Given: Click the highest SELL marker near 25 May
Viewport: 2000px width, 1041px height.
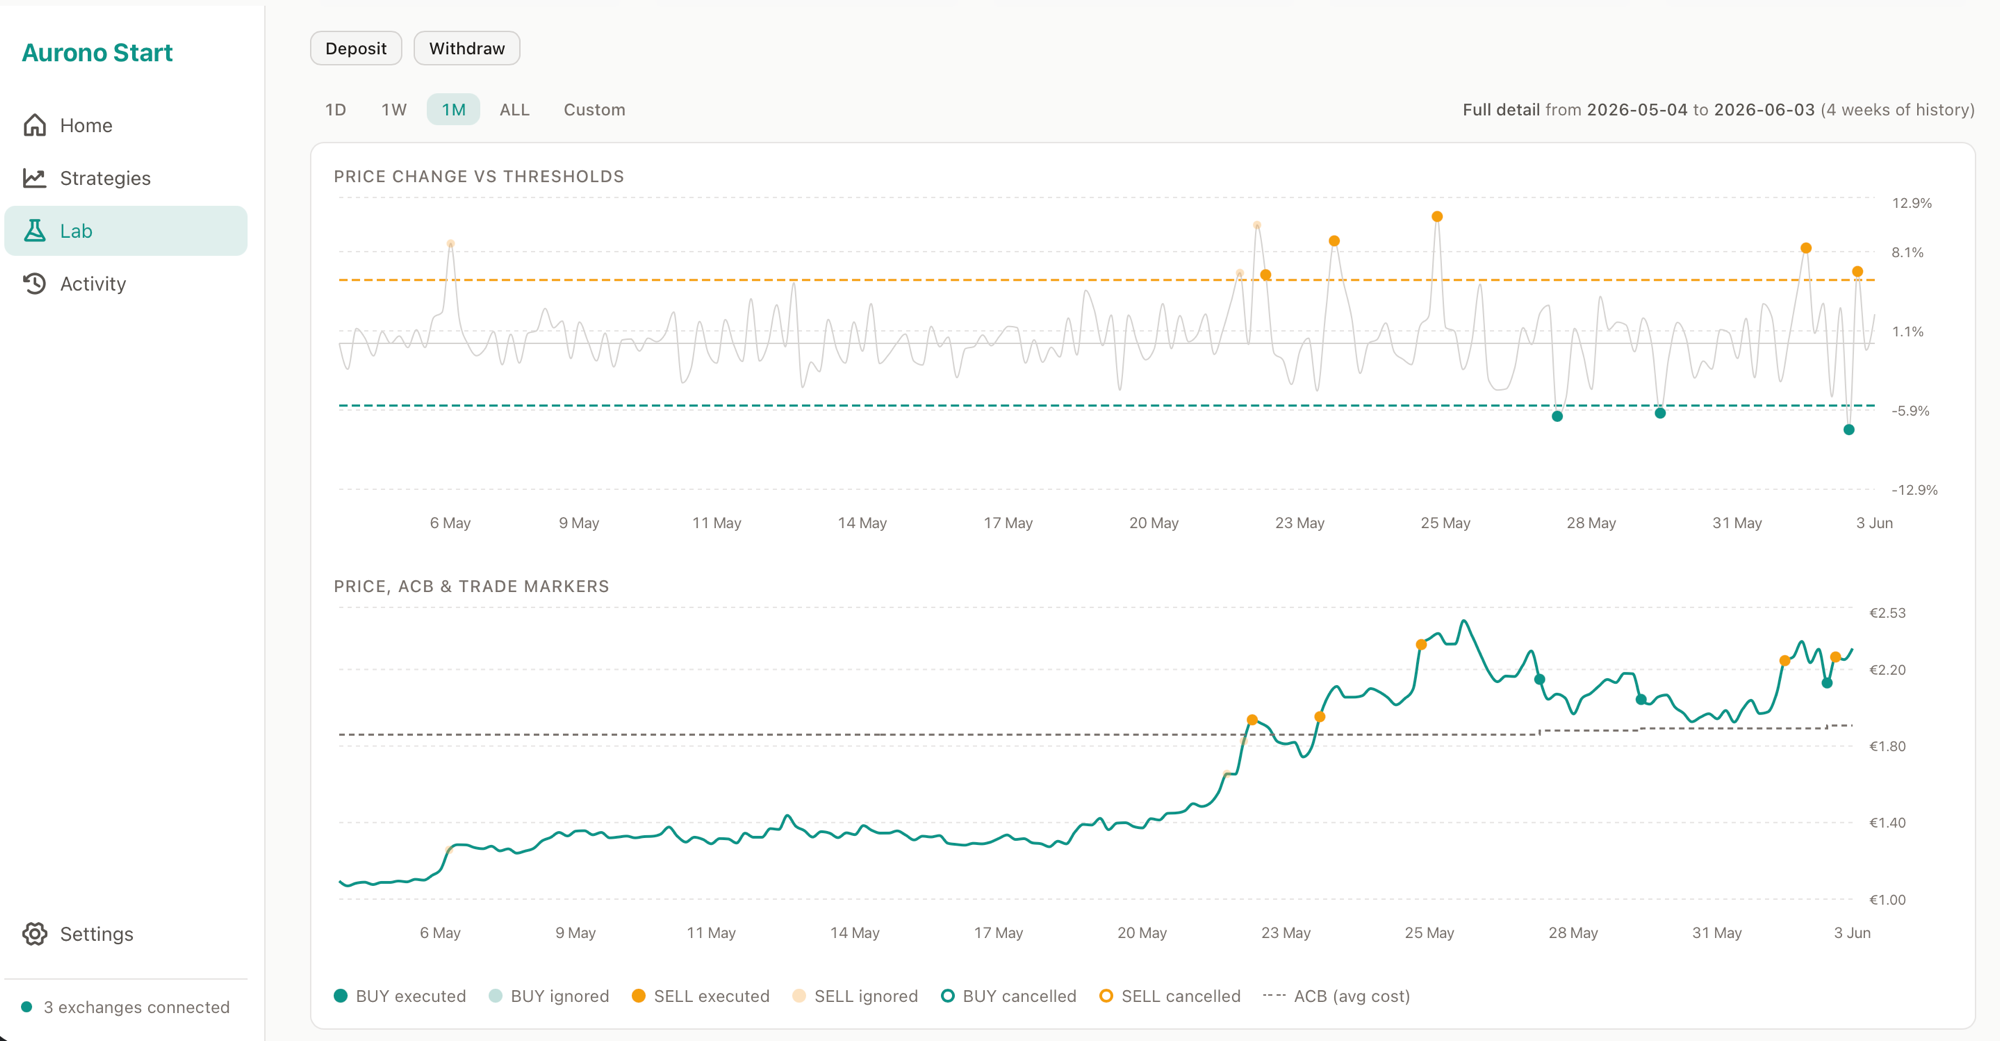Looking at the screenshot, I should point(1437,217).
